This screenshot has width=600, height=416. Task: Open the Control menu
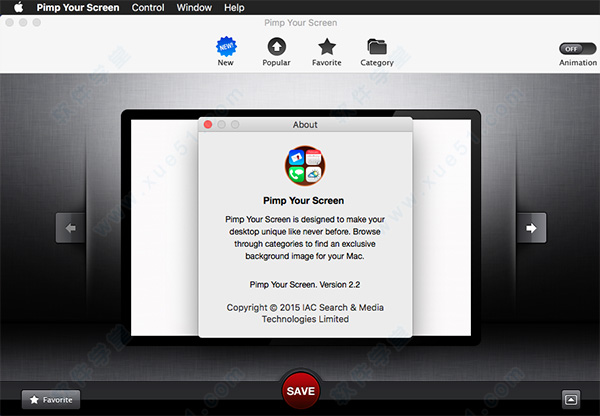(148, 7)
